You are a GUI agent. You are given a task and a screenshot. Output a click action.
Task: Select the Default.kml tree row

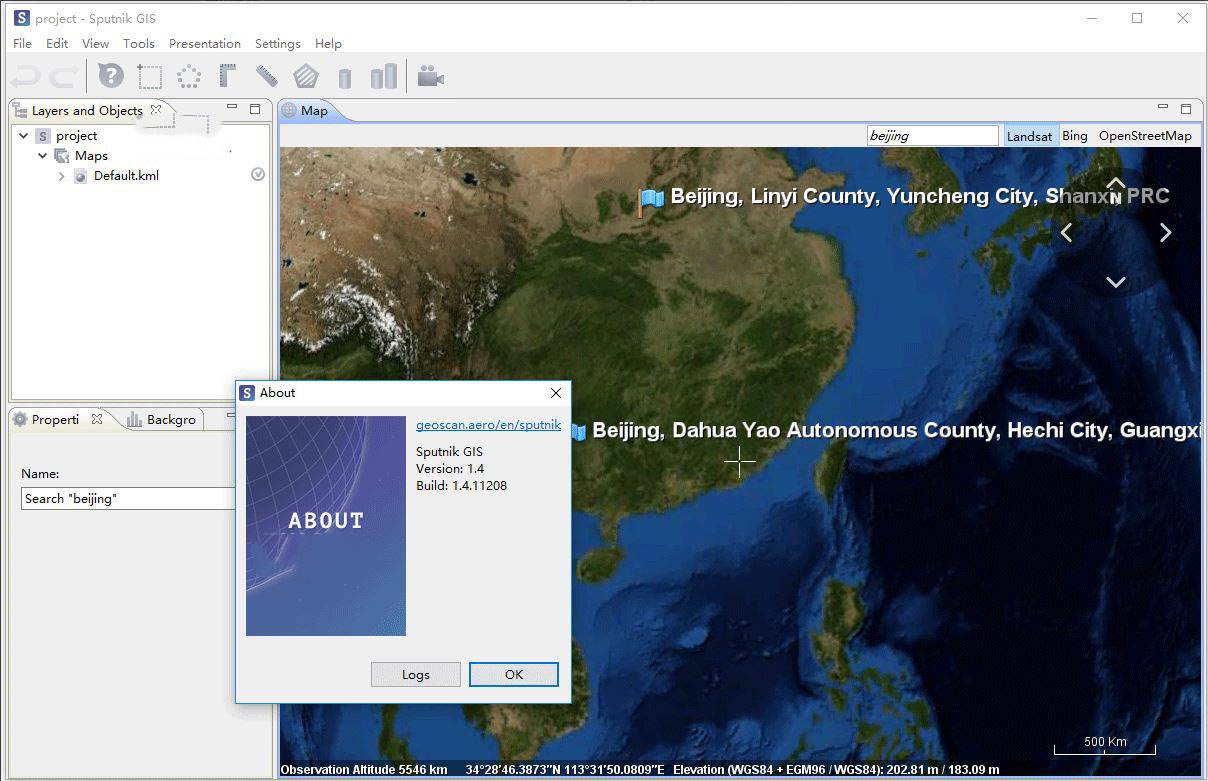pyautogui.click(x=126, y=176)
